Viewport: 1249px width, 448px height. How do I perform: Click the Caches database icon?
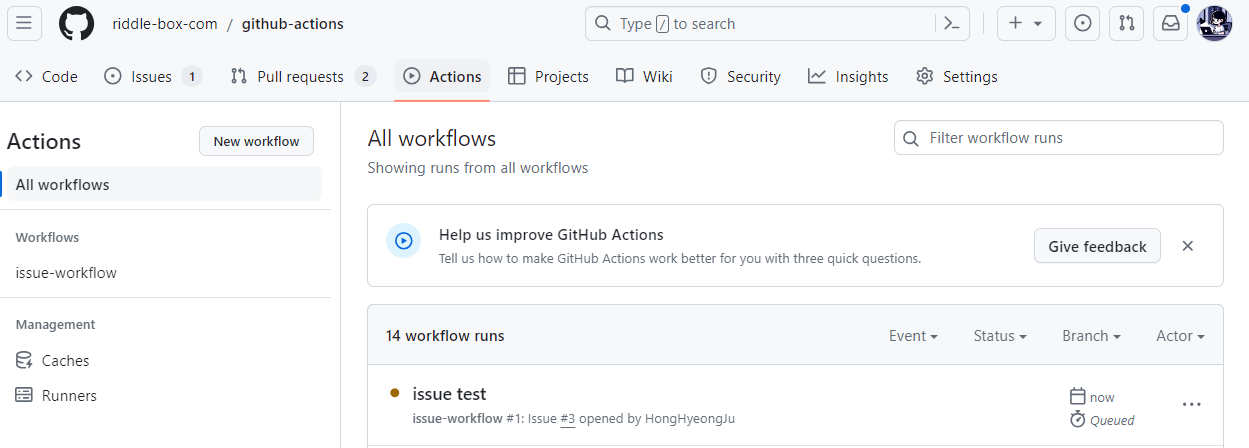pyautogui.click(x=24, y=360)
